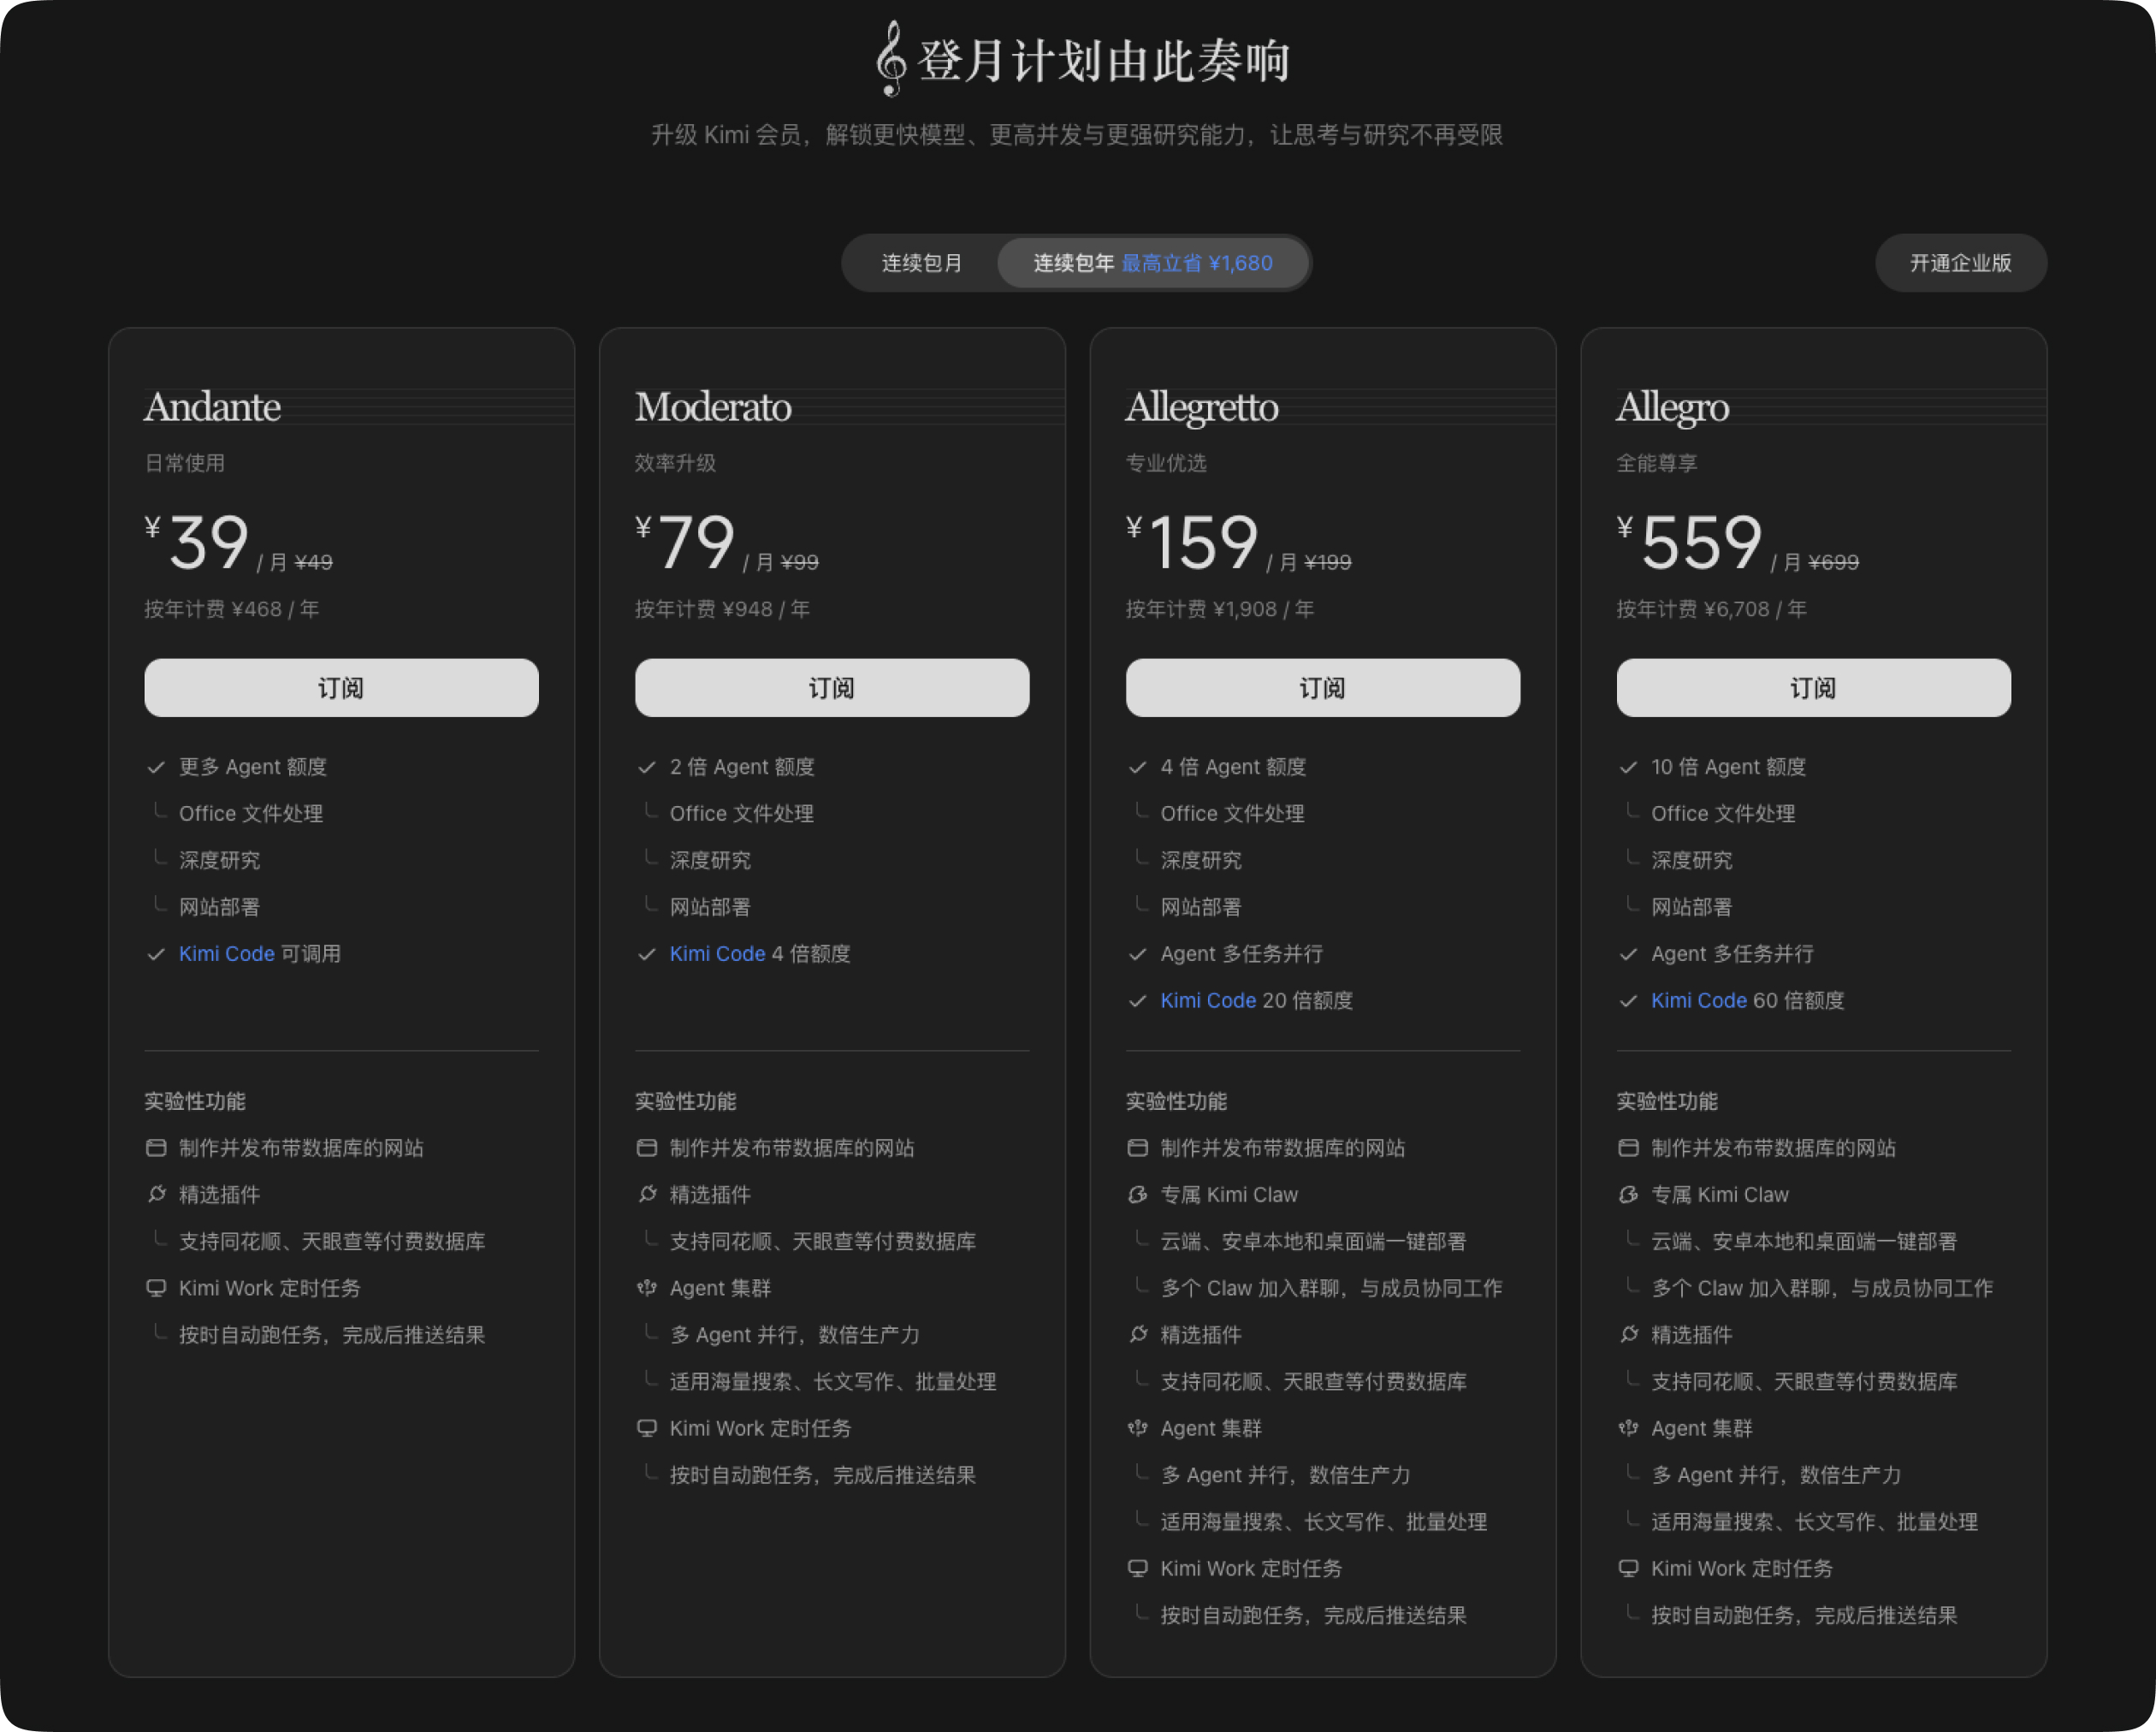2156x1732 pixels.
Task: Click Kimi Work monitor icon in Moderato card
Action: click(647, 1428)
